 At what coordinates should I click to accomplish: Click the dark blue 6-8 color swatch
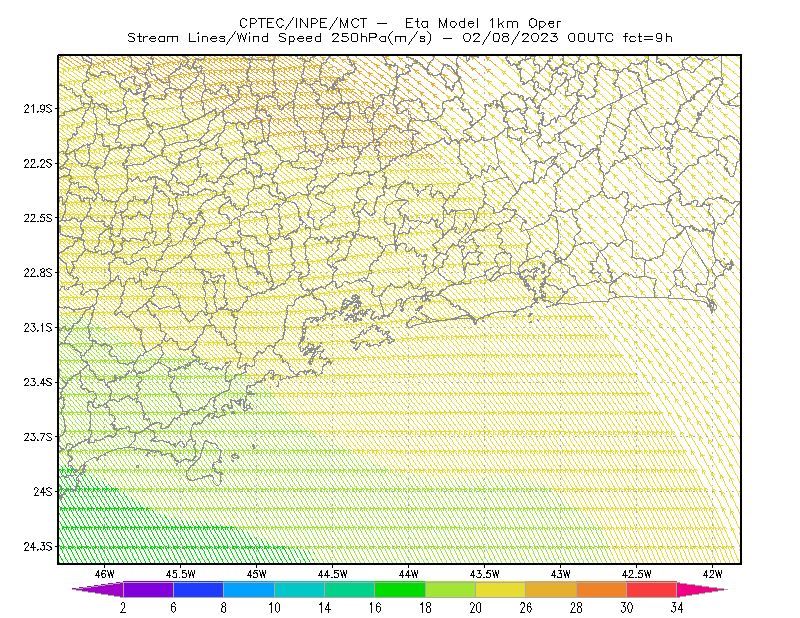pos(198,589)
